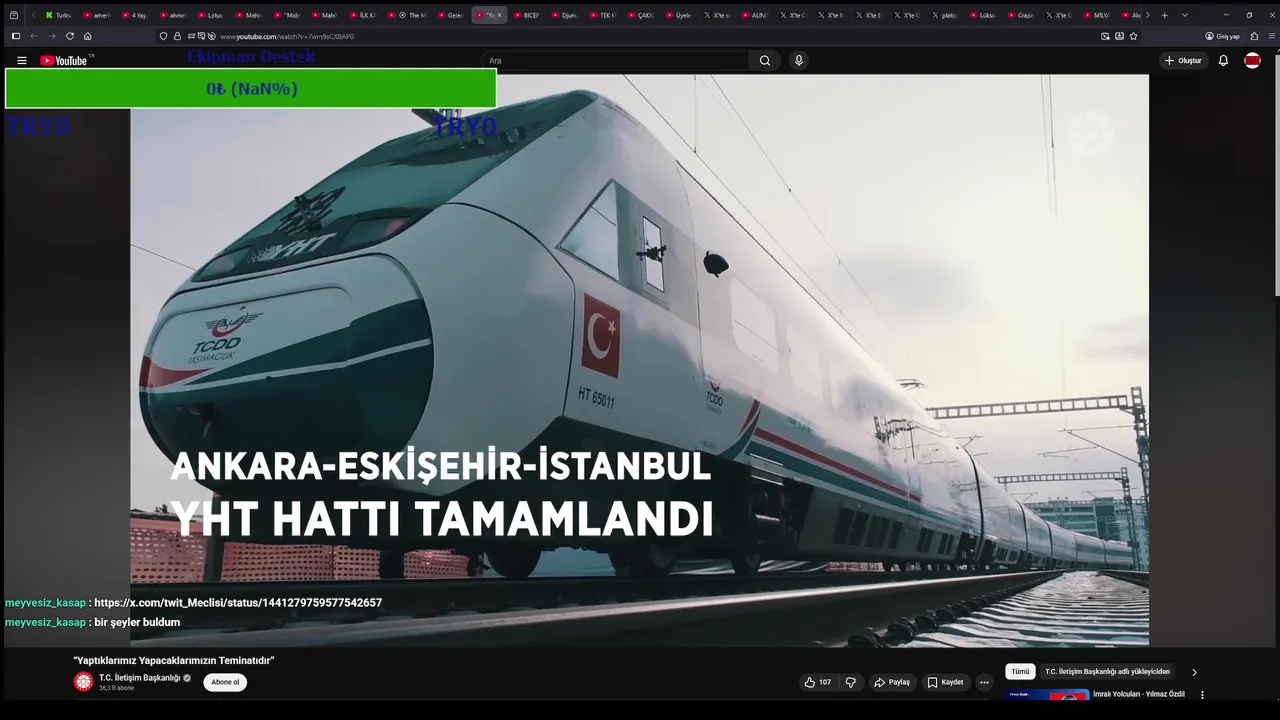Go to the YouTube home logo
1280x720 pixels.
click(64, 61)
